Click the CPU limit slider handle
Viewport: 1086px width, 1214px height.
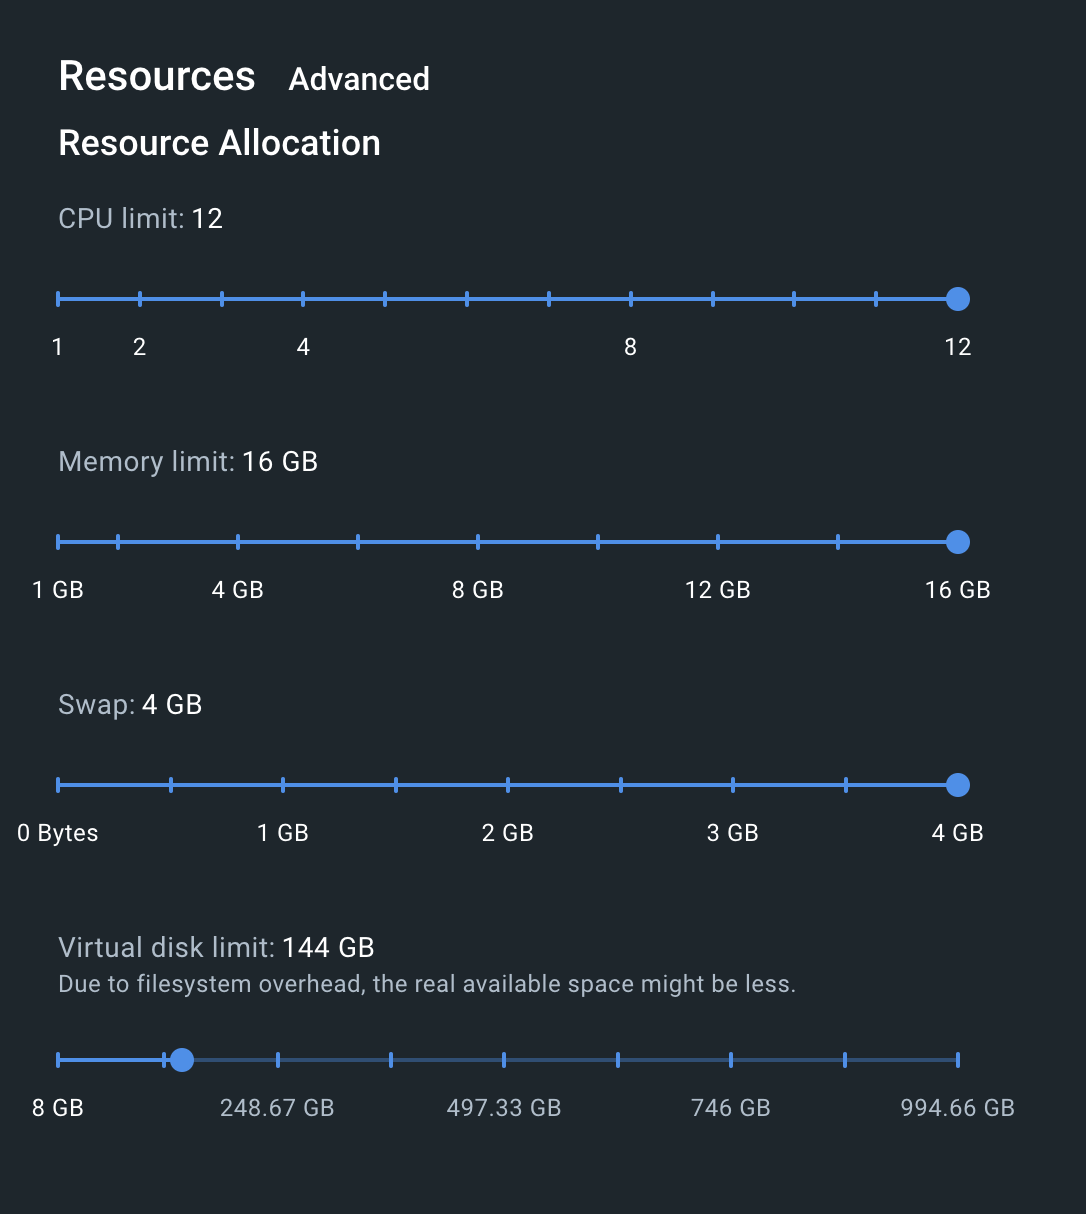[x=958, y=299]
